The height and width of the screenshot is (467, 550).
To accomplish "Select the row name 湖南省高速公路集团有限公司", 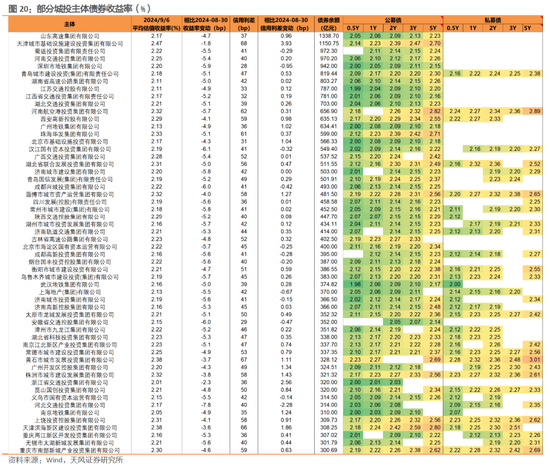I will point(70,81).
